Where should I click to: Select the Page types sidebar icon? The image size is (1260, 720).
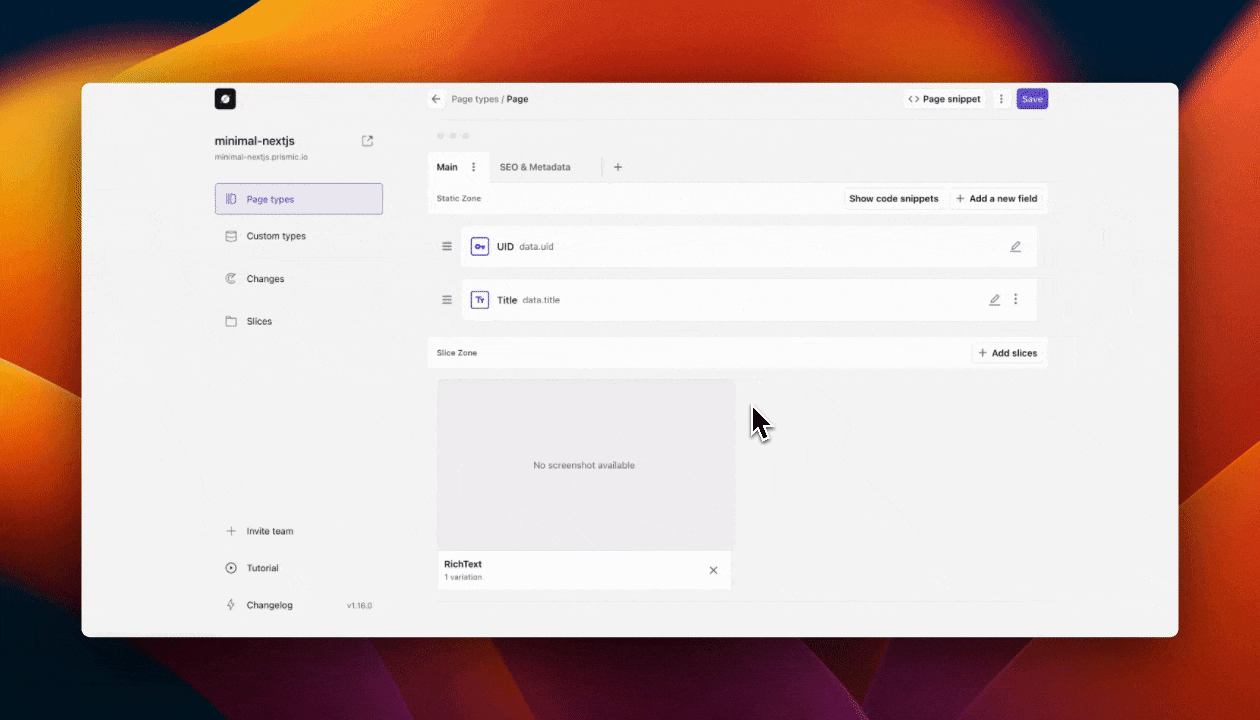pos(231,199)
